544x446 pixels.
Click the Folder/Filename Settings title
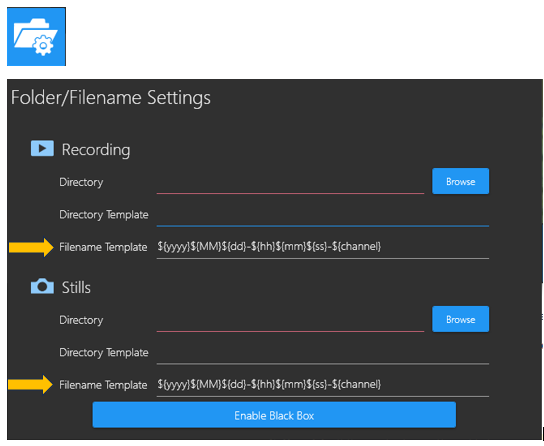coord(111,97)
